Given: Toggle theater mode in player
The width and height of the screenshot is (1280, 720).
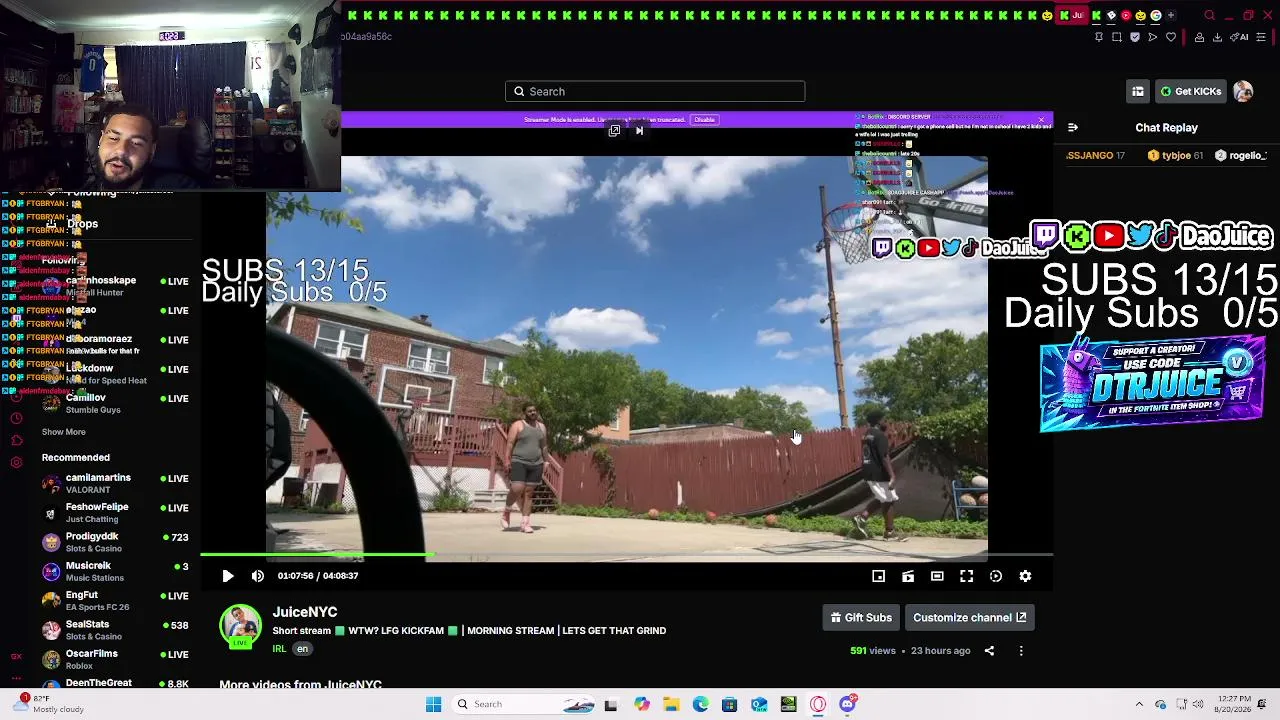Looking at the screenshot, I should (937, 576).
